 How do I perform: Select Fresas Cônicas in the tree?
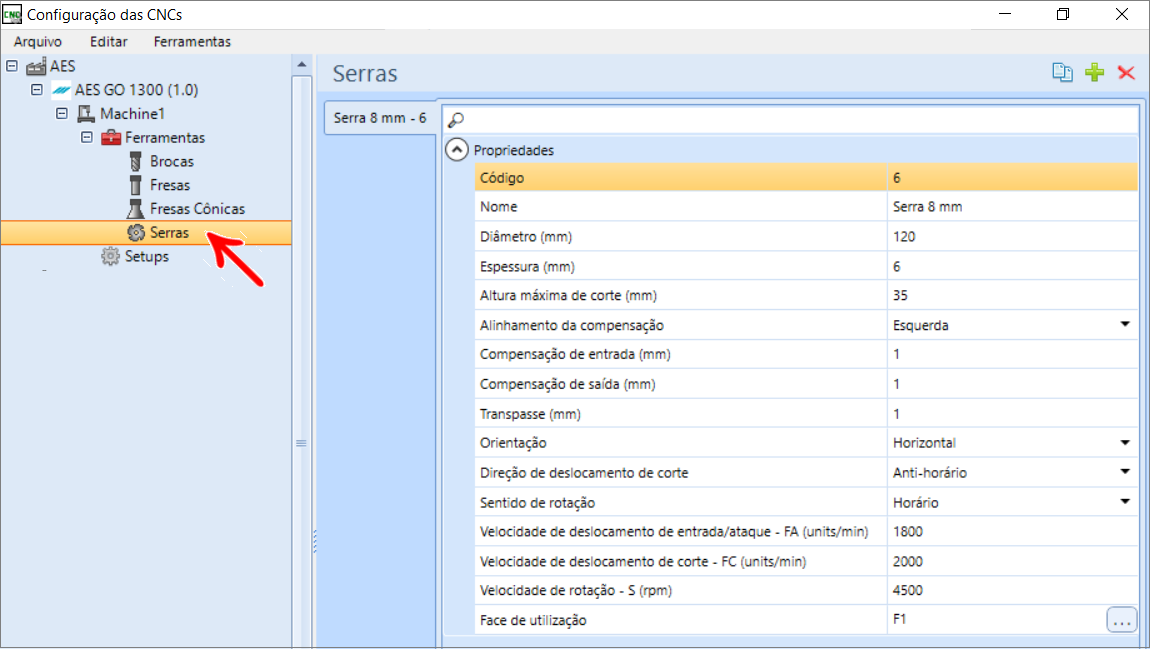[197, 209]
